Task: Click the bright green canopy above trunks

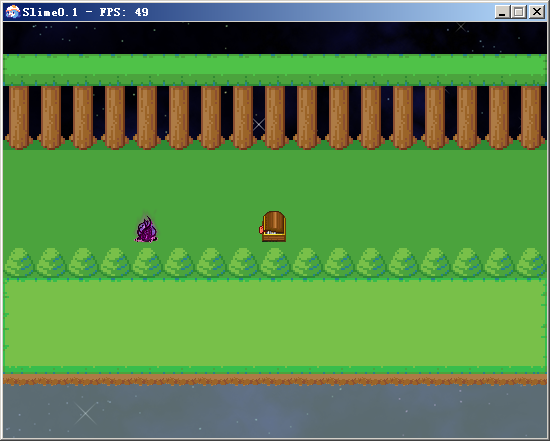Action: pyautogui.click(x=275, y=69)
